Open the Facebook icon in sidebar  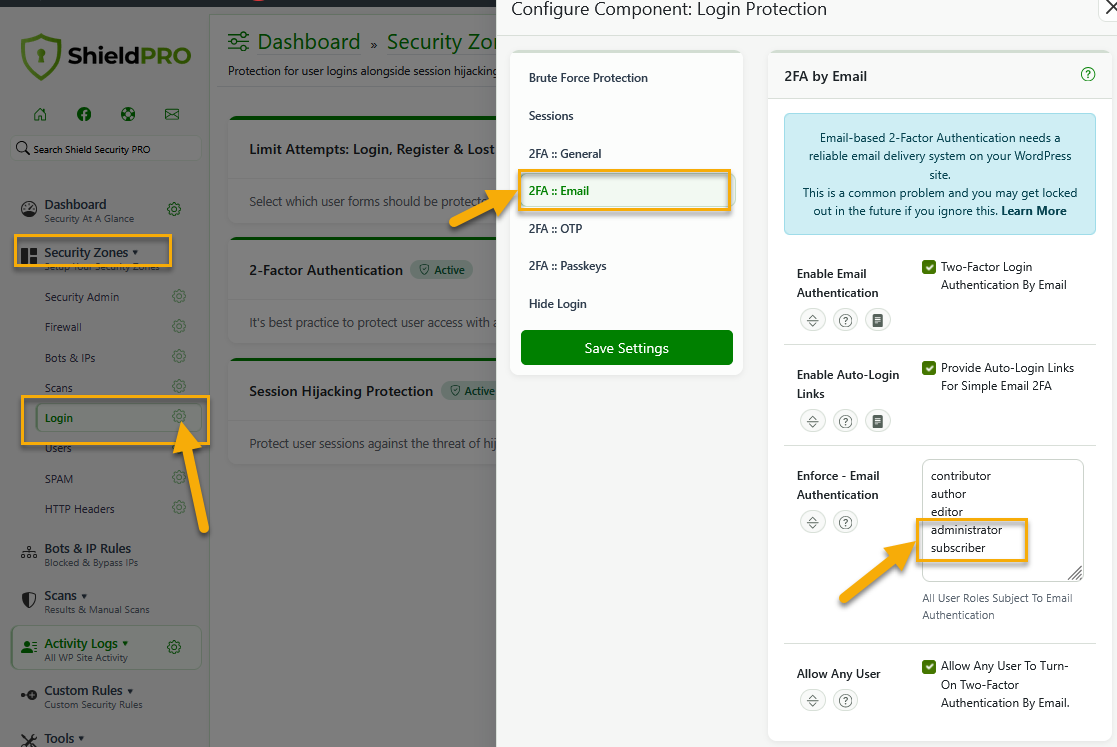tap(84, 114)
